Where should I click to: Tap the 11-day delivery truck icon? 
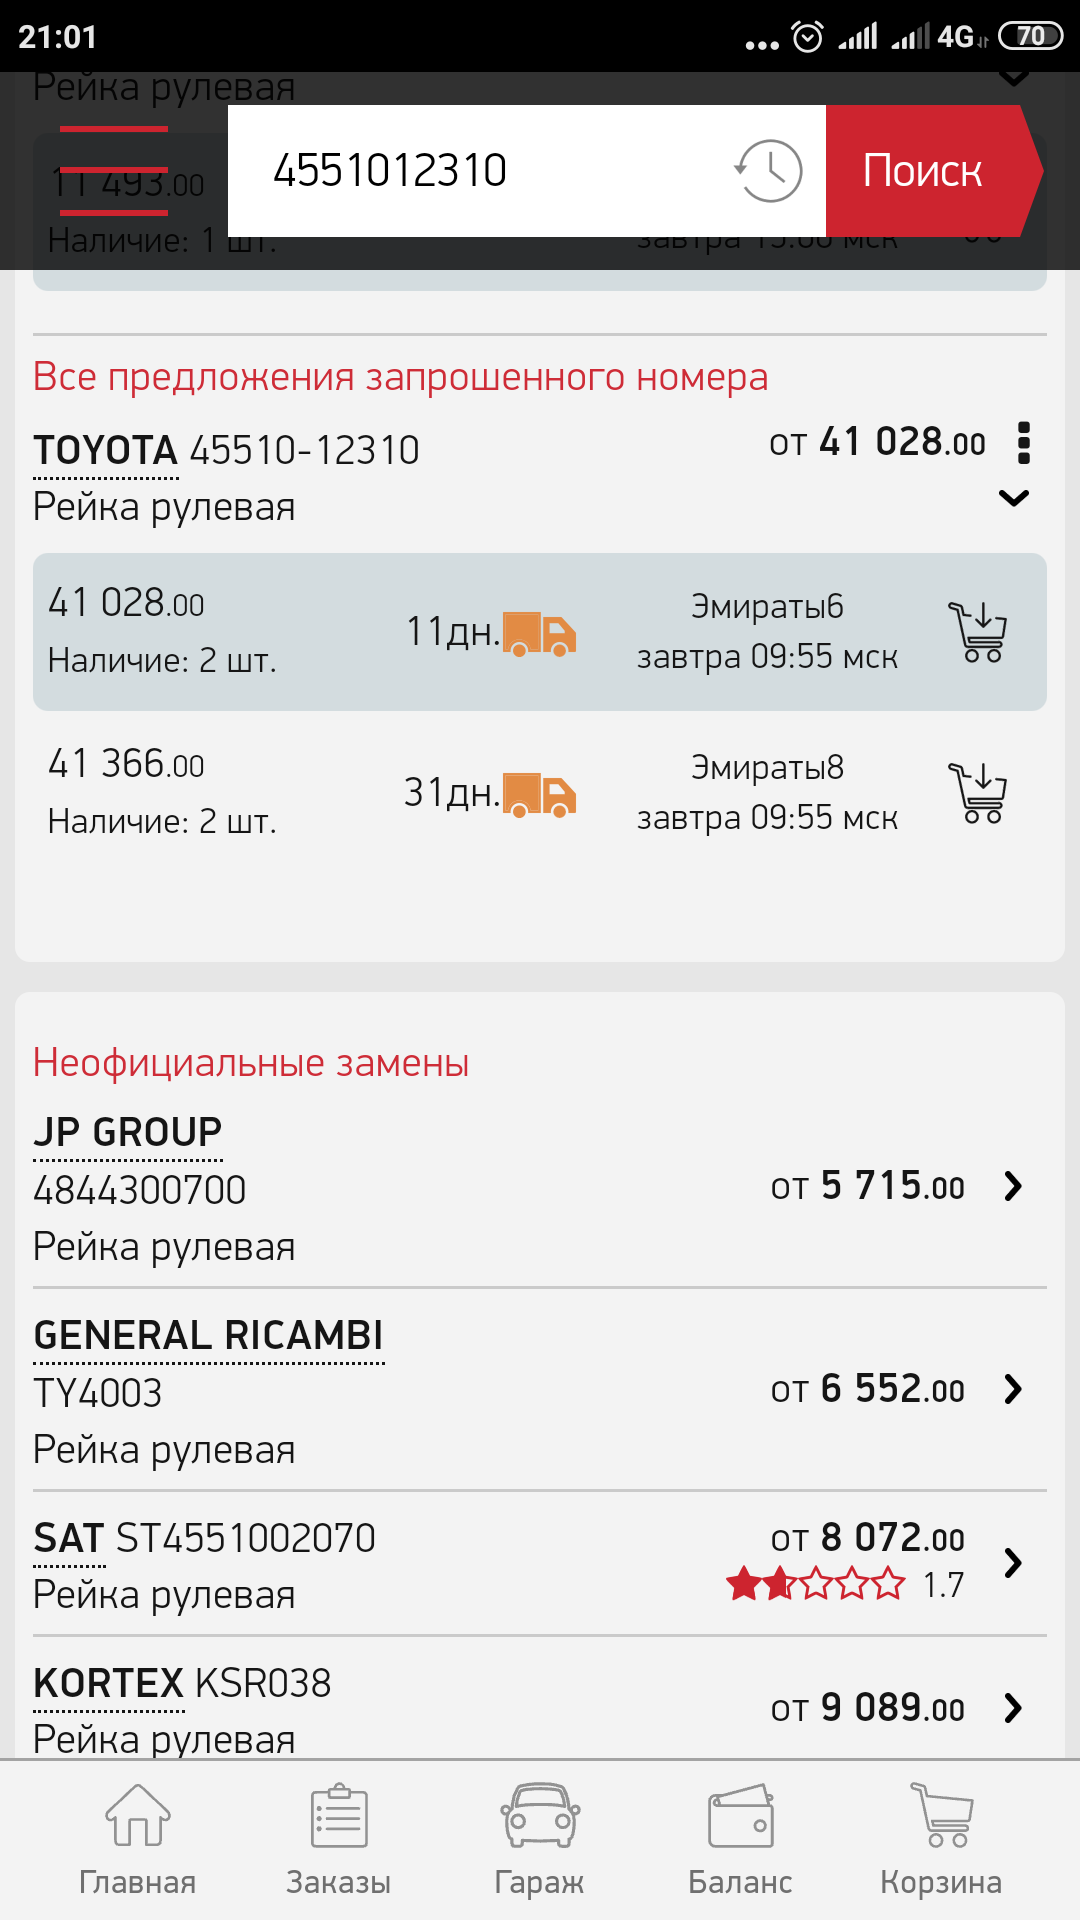click(539, 634)
